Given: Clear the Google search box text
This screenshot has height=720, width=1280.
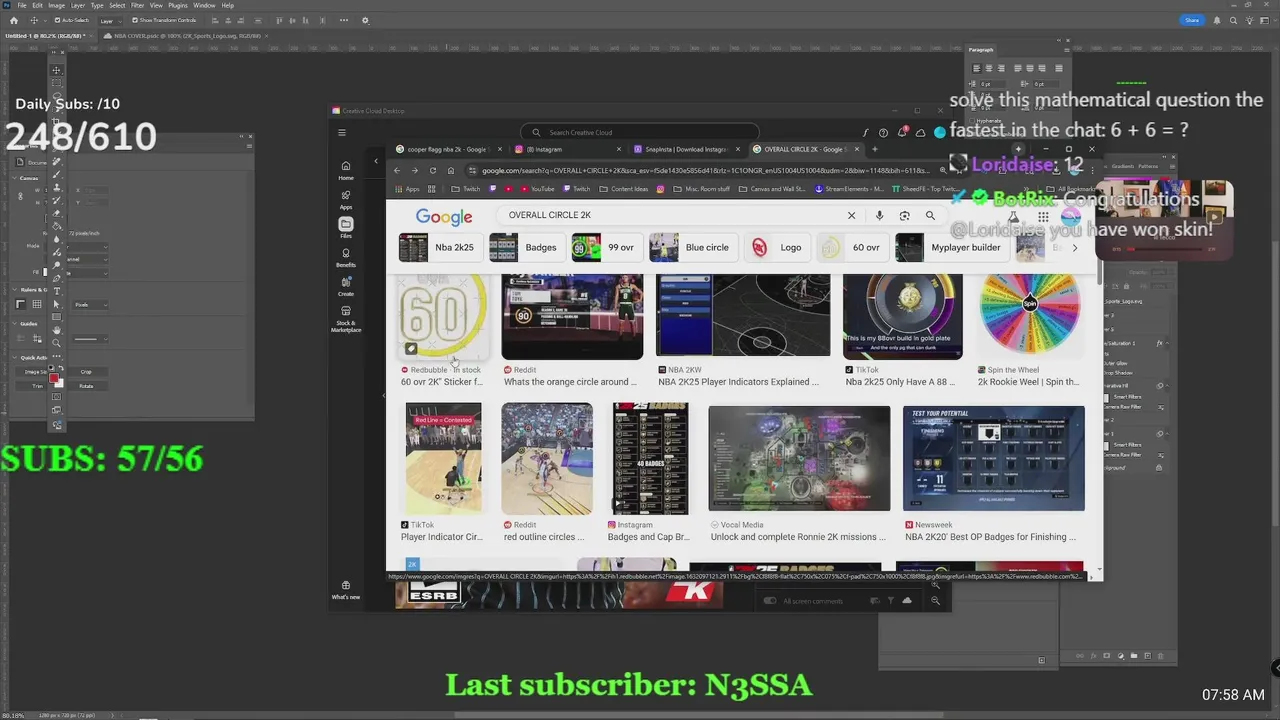Looking at the screenshot, I should [851, 215].
